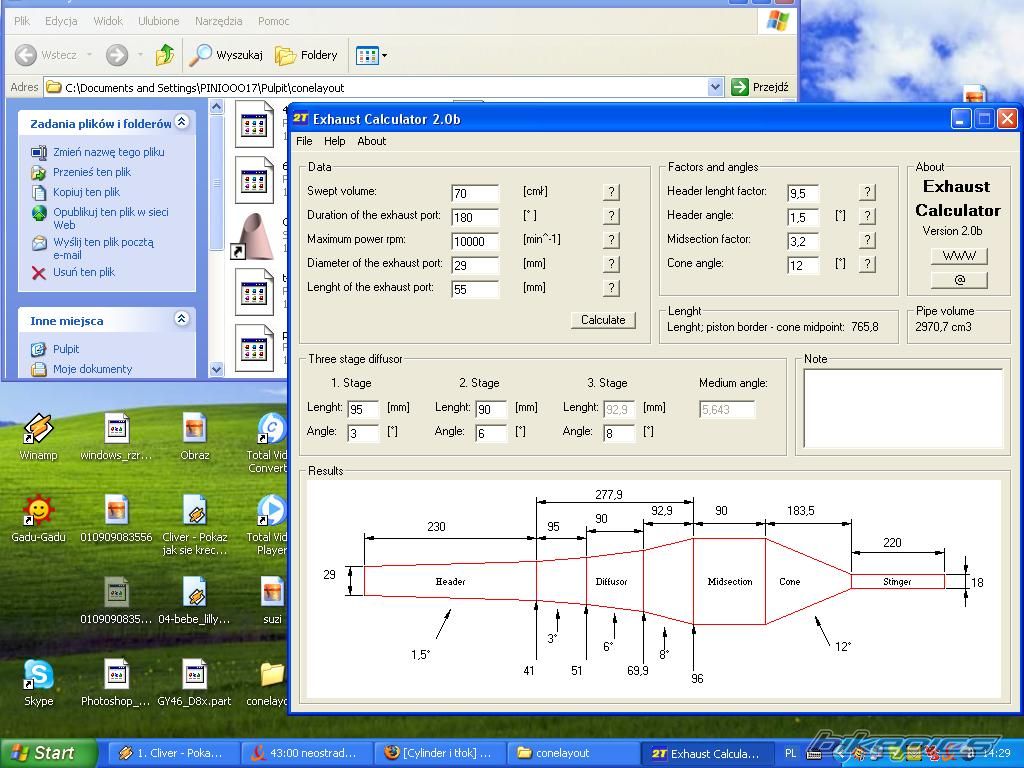This screenshot has height=768, width=1024.
Task: Open Wyszukaj search in Explorer toolbar
Action: coord(226,55)
